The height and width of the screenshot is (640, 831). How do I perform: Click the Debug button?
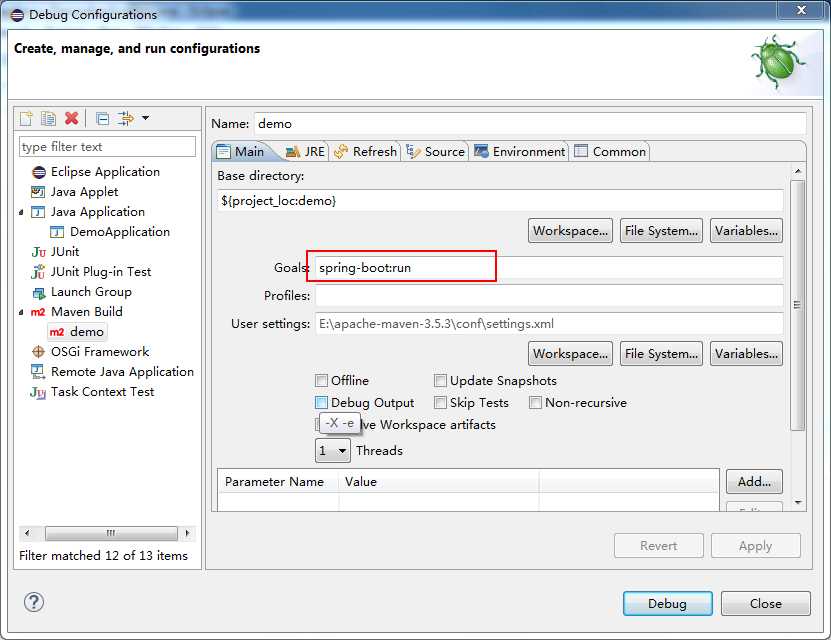coord(667,603)
